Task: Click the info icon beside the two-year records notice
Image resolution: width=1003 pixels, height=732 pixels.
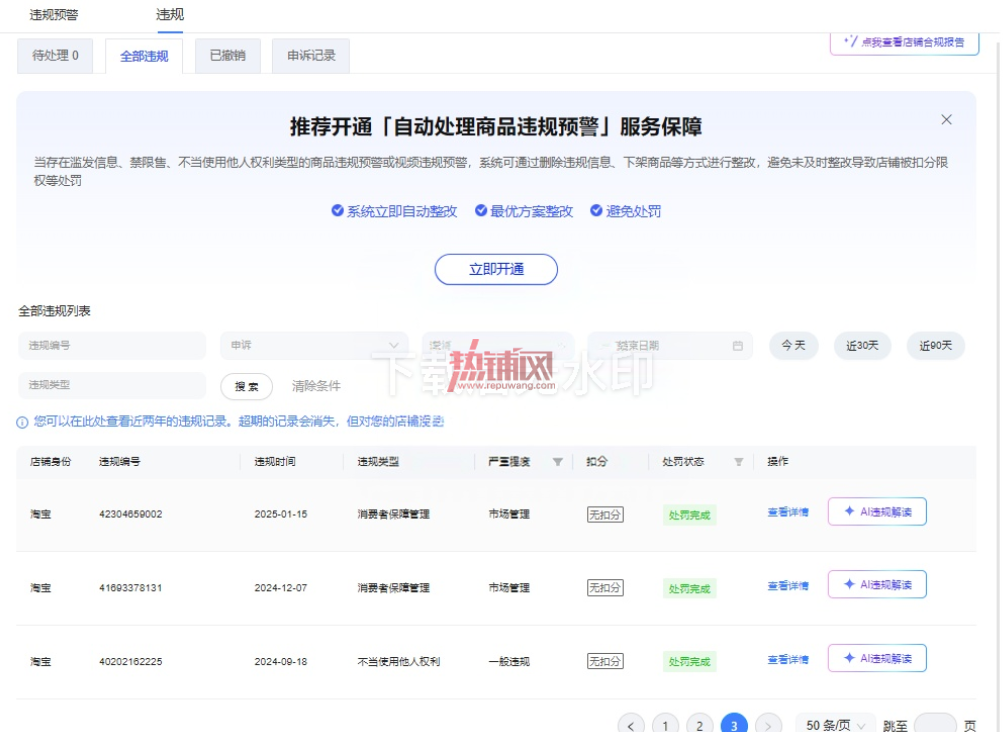Action: pyautogui.click(x=22, y=422)
